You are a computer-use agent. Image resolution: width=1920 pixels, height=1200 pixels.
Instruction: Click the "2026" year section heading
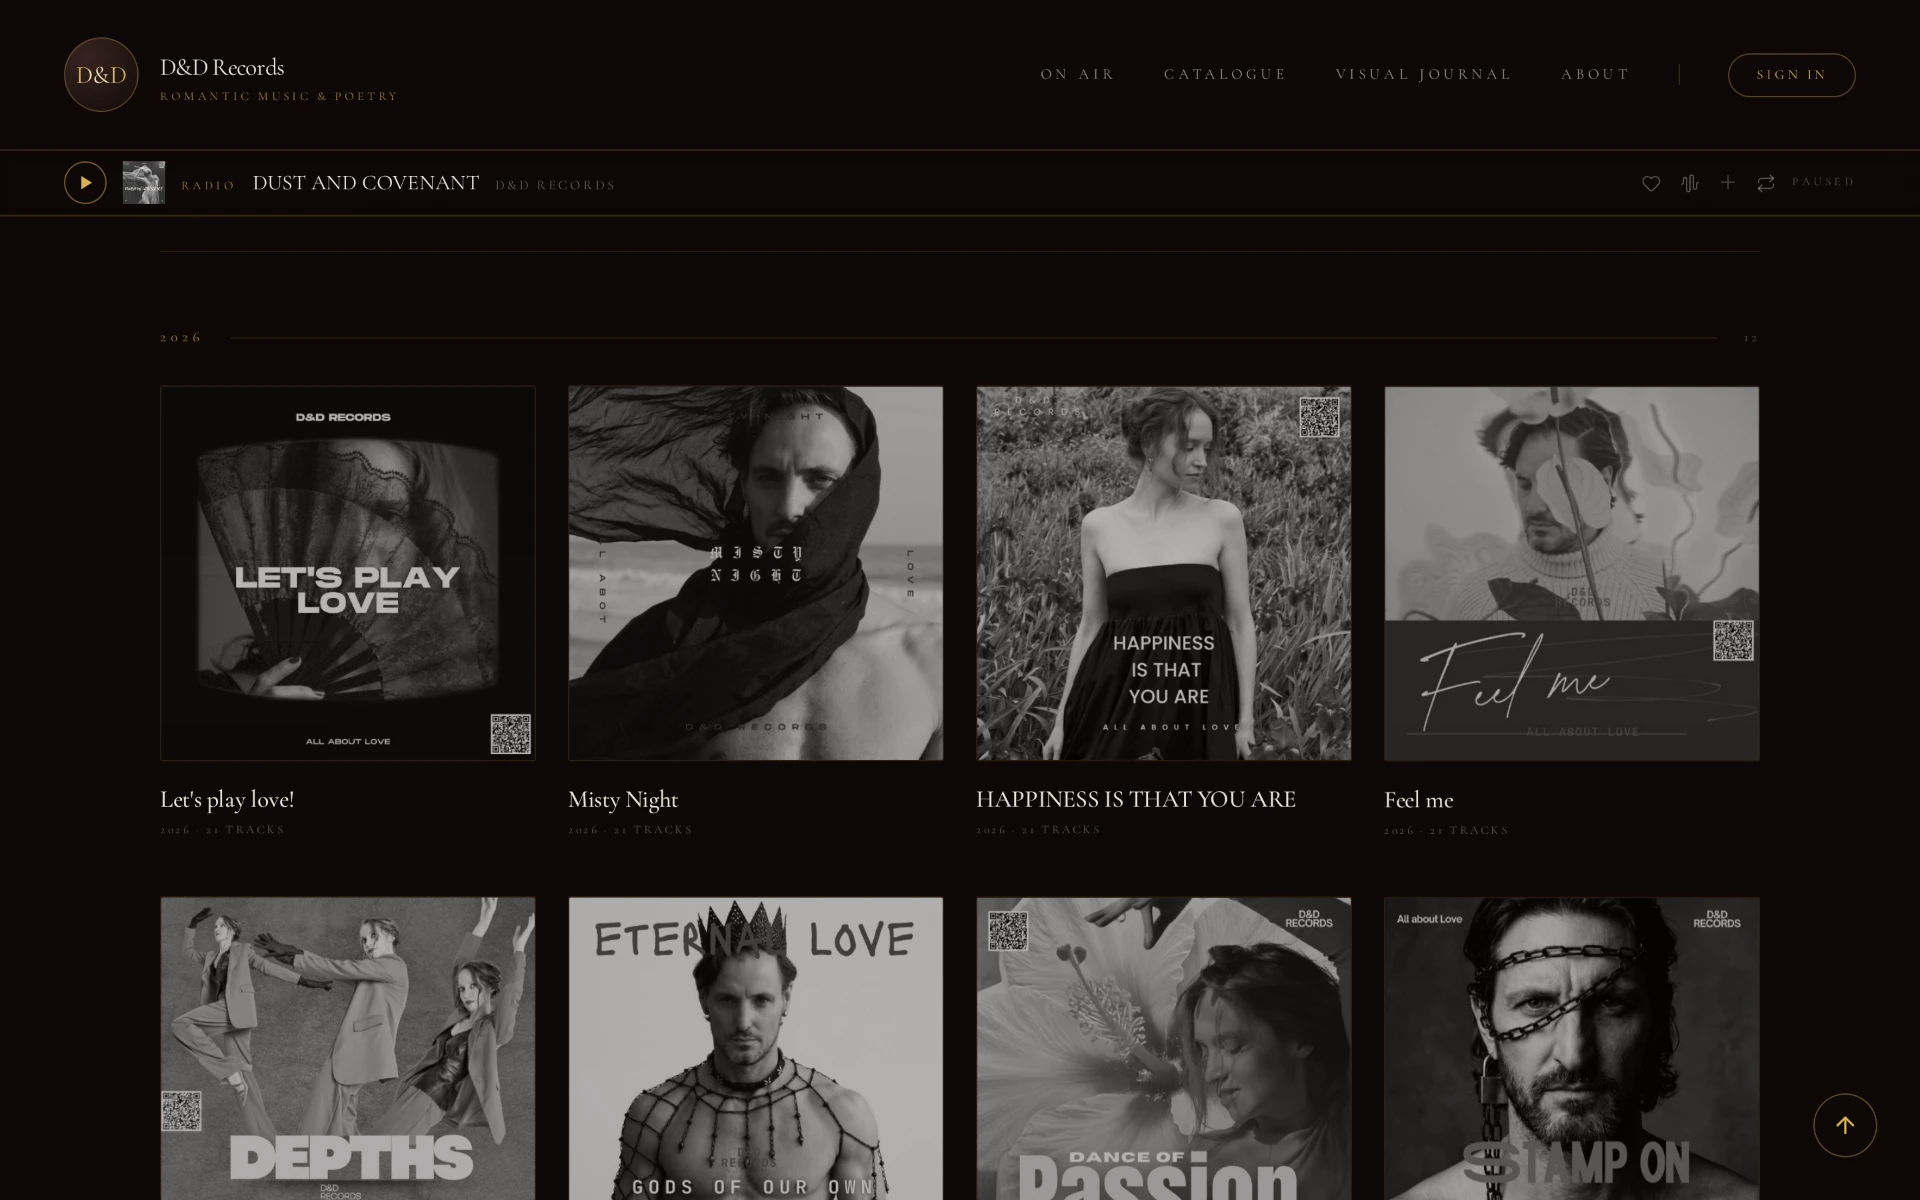point(181,338)
